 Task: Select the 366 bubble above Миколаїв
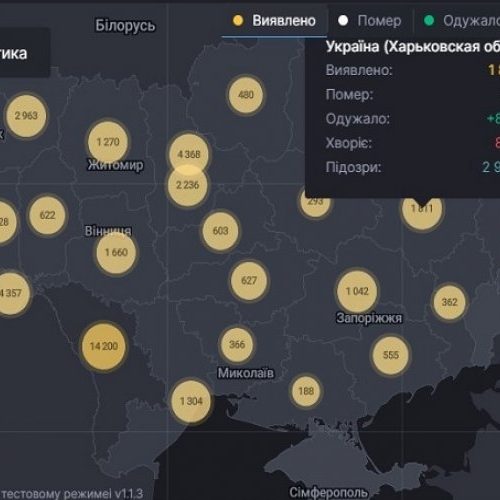[x=237, y=344]
